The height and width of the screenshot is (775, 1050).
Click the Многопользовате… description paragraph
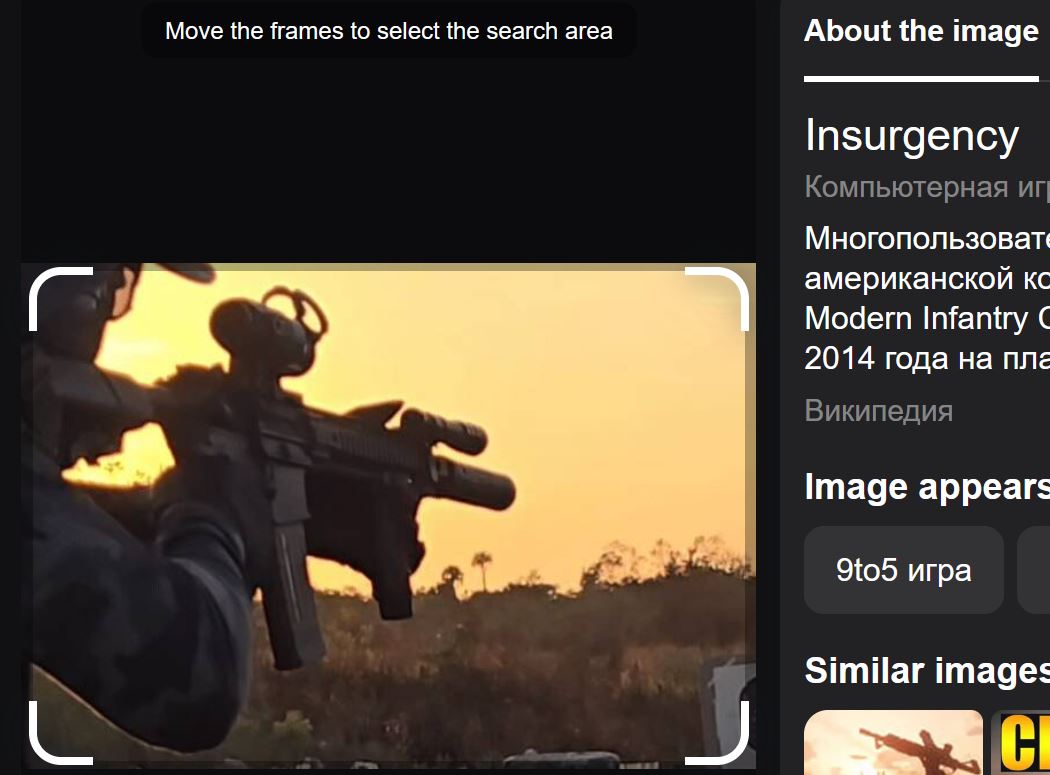pyautogui.click(x=927, y=298)
